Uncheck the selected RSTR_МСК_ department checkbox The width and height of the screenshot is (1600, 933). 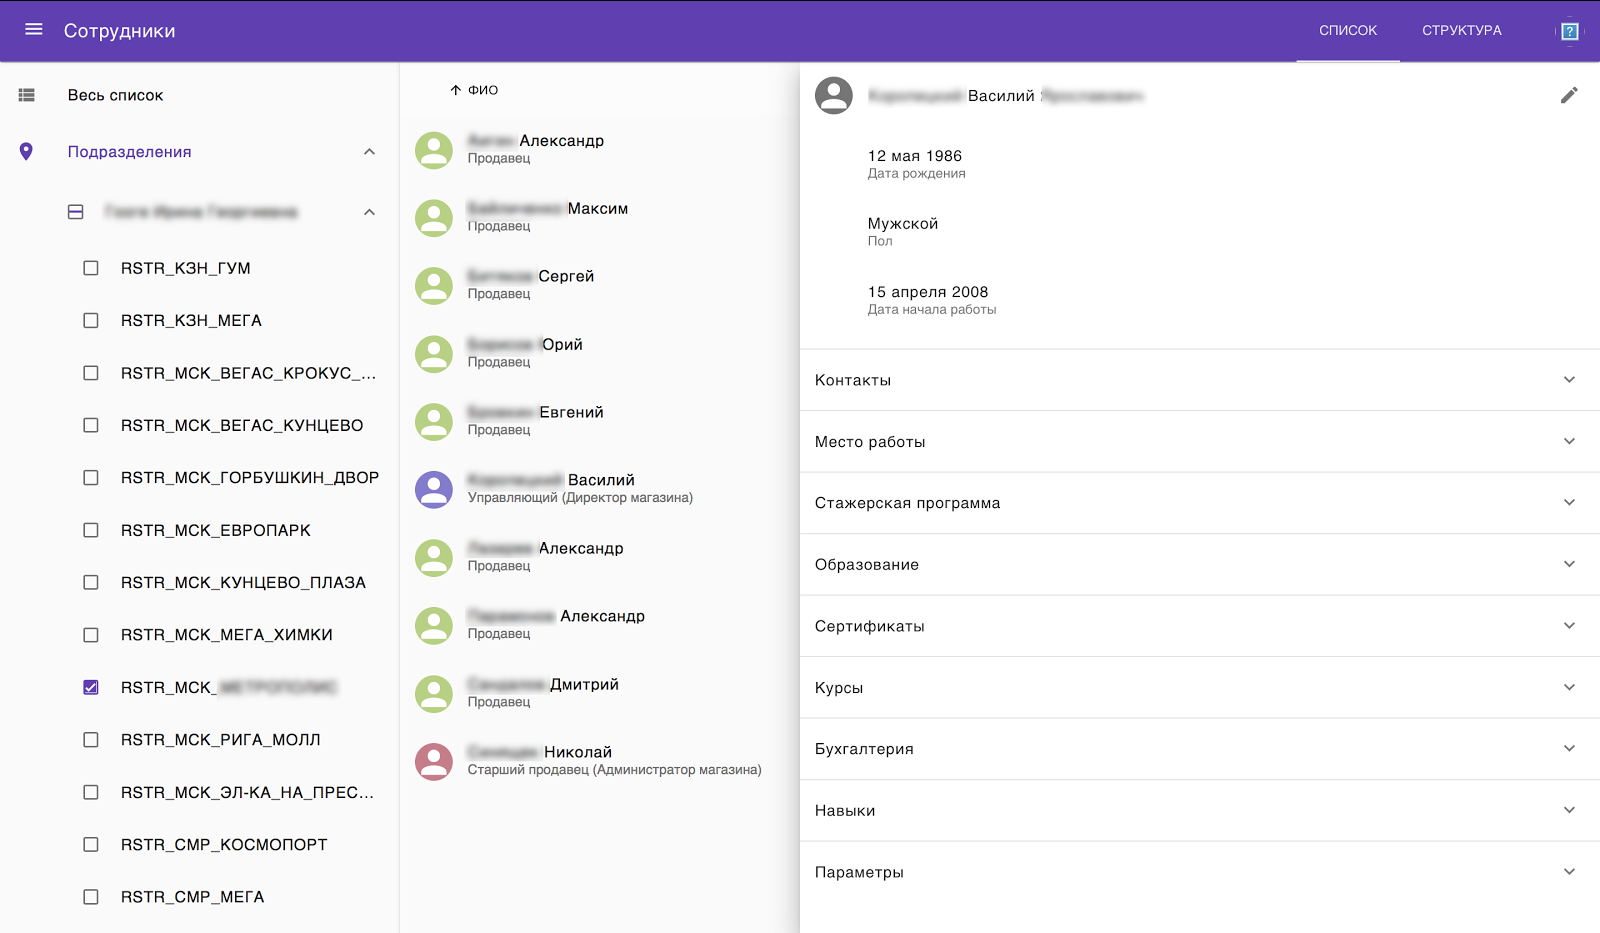point(91,687)
